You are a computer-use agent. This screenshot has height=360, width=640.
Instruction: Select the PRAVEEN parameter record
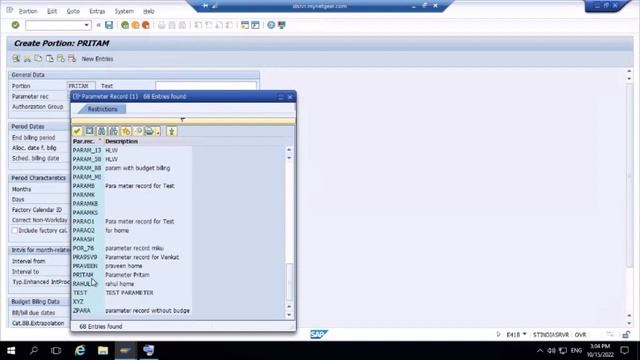pos(132,266)
